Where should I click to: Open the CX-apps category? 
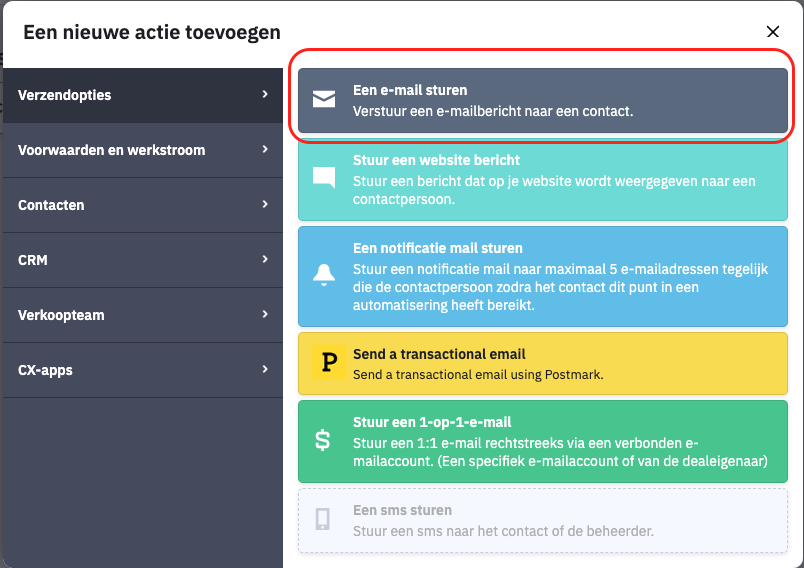143,370
